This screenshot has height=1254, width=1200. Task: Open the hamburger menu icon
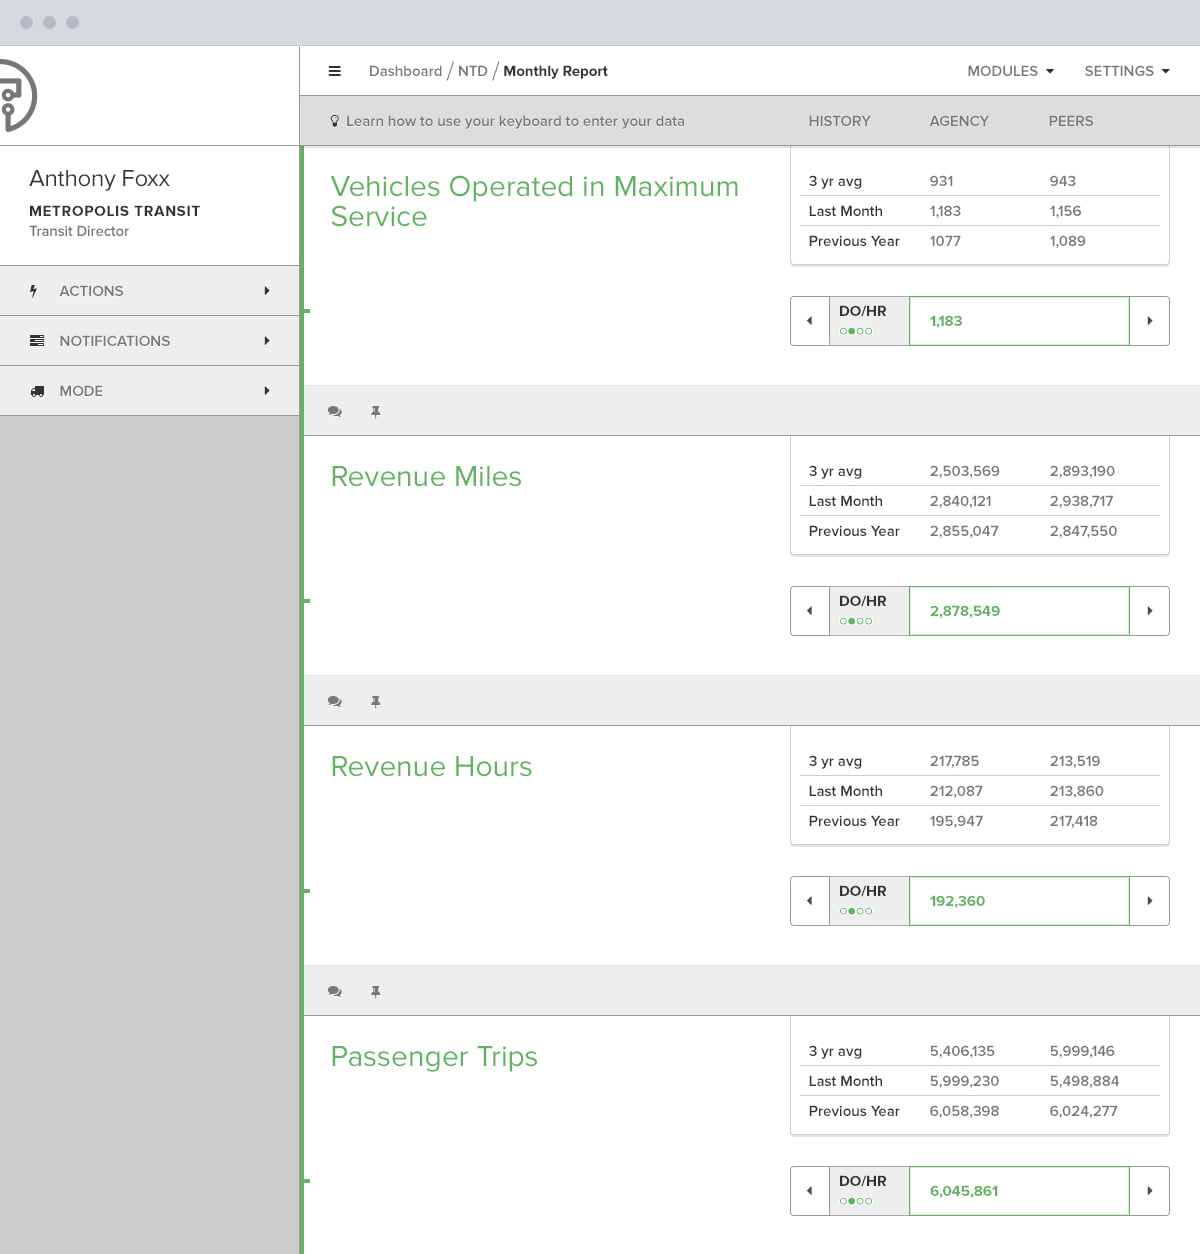click(x=335, y=71)
